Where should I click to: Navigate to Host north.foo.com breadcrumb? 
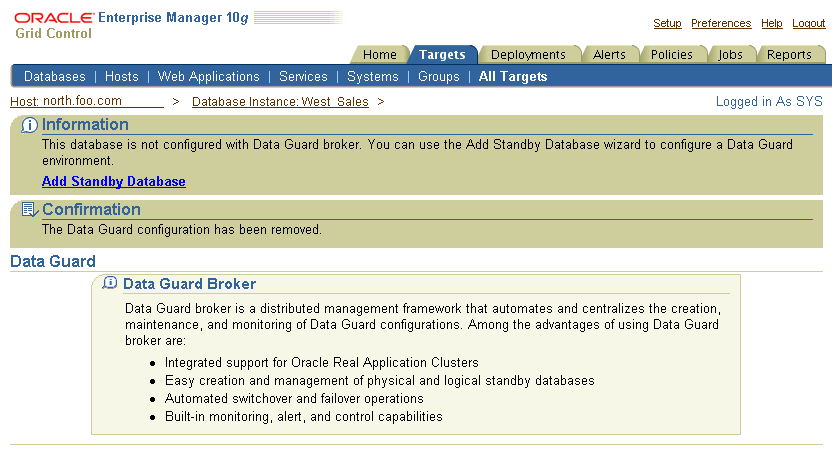(66, 101)
